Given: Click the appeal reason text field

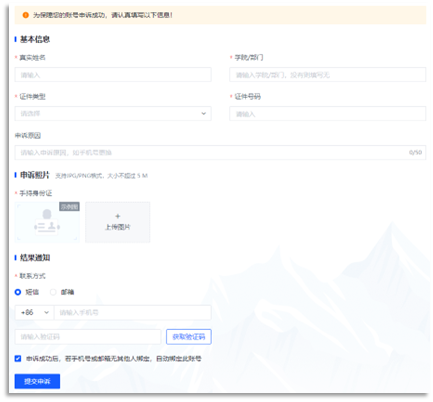Looking at the screenshot, I should click(220, 152).
